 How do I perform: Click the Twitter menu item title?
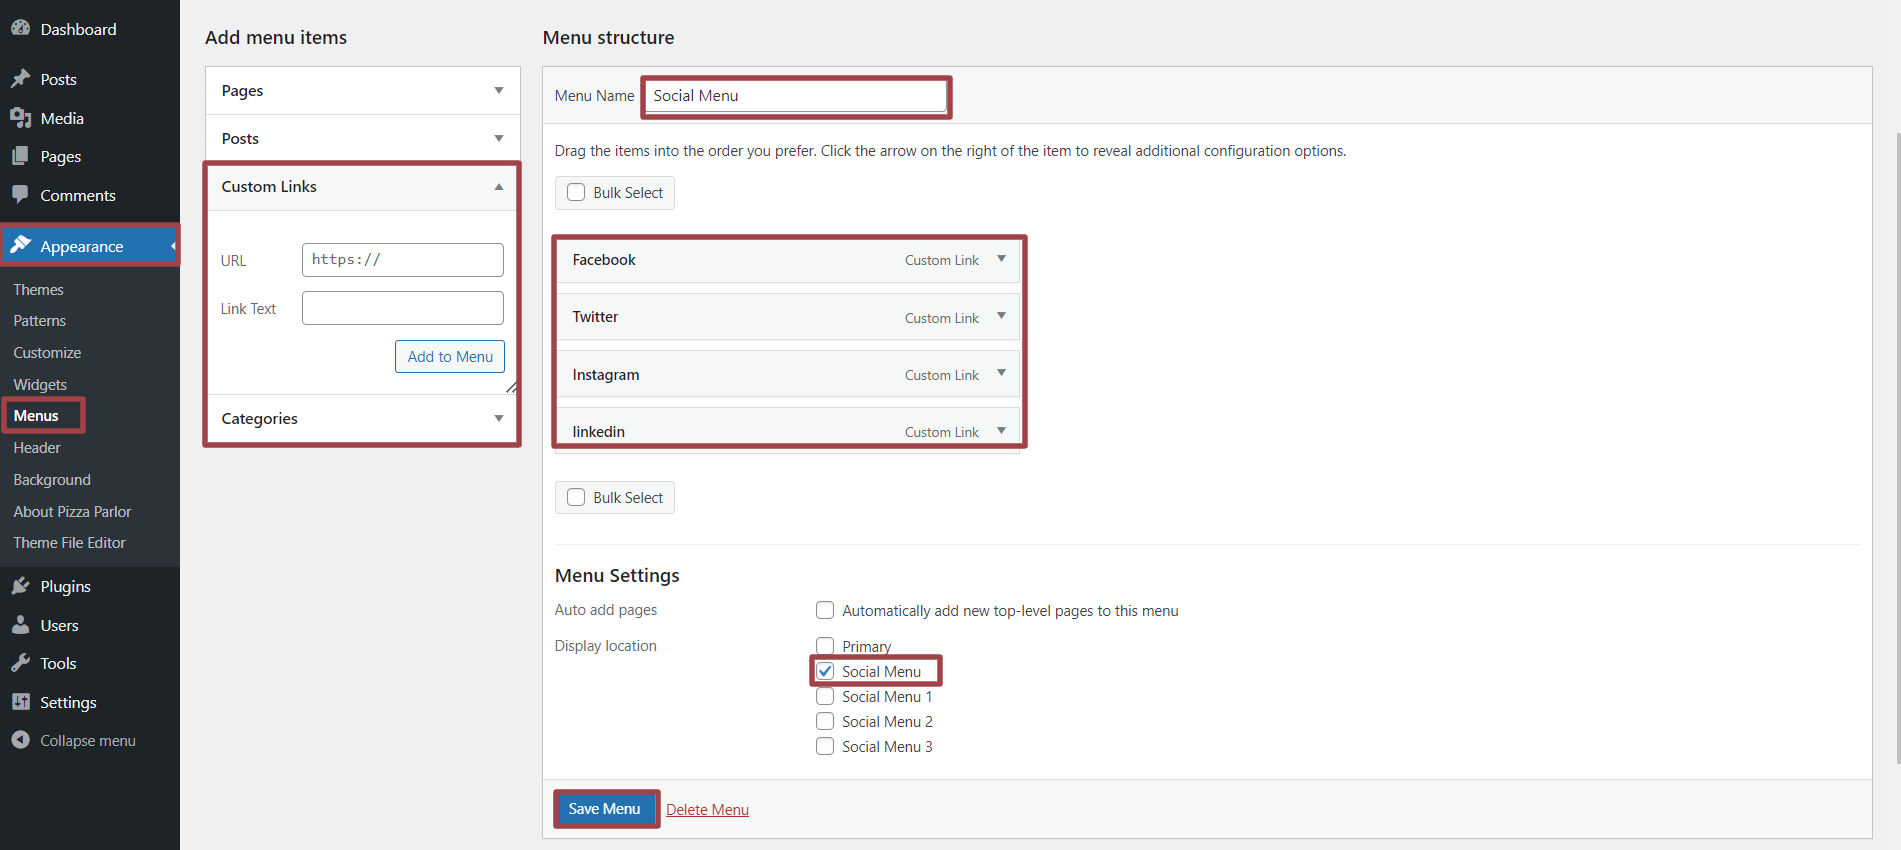tap(595, 317)
